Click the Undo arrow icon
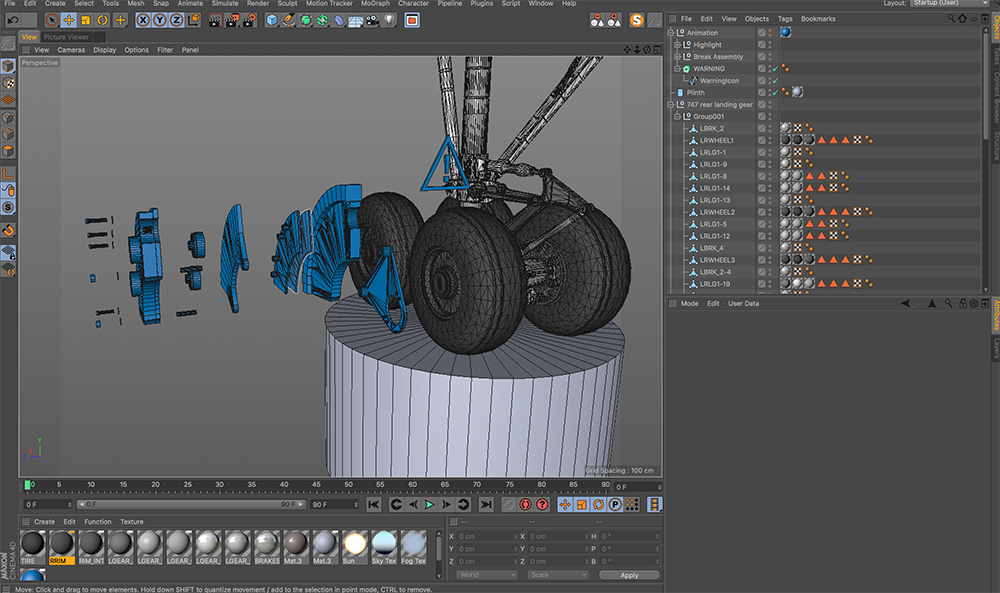Viewport: 1000px width, 593px height. 13,20
